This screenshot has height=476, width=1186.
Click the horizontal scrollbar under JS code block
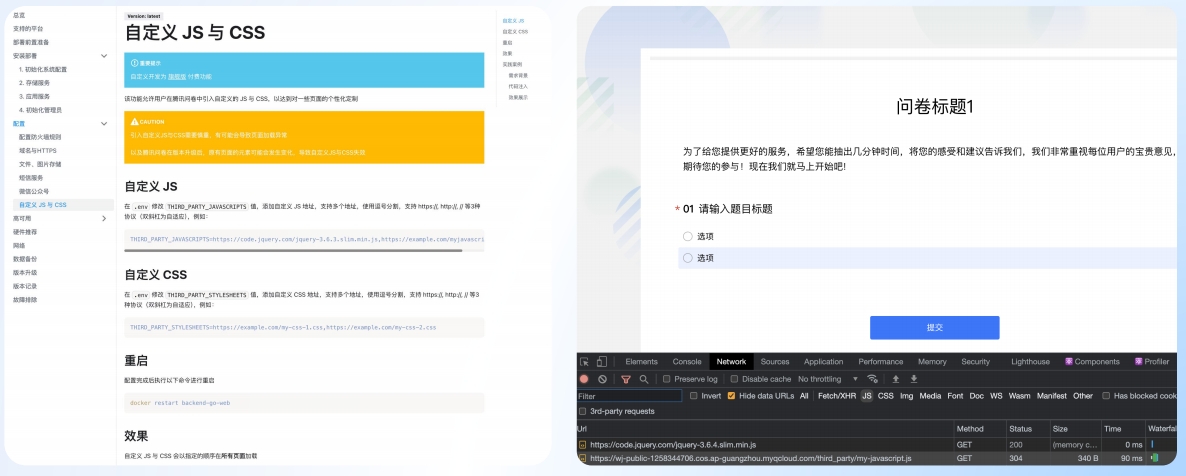pos(293,250)
